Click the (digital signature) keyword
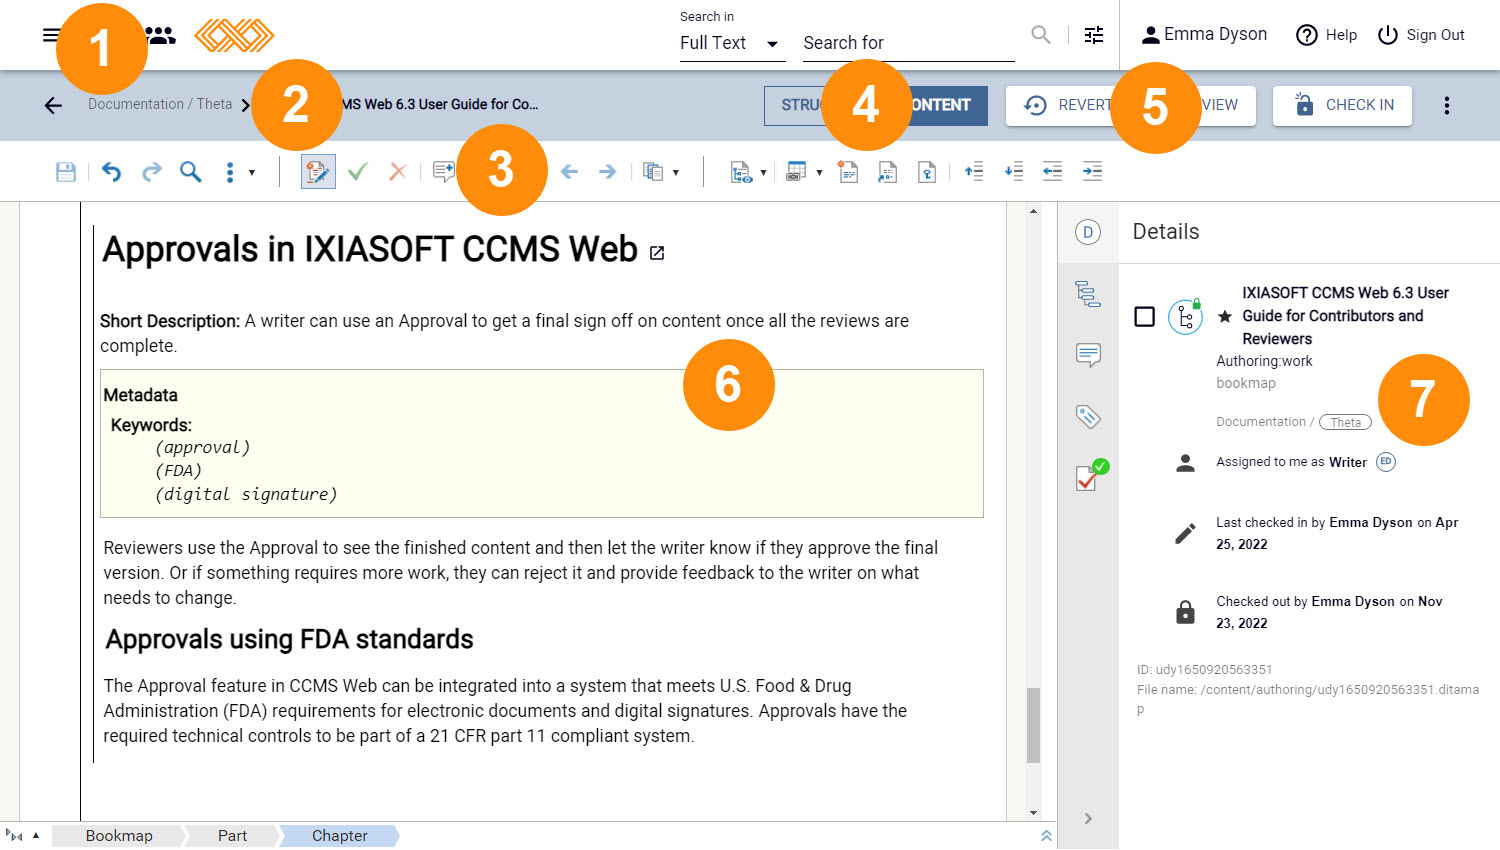 click(246, 494)
